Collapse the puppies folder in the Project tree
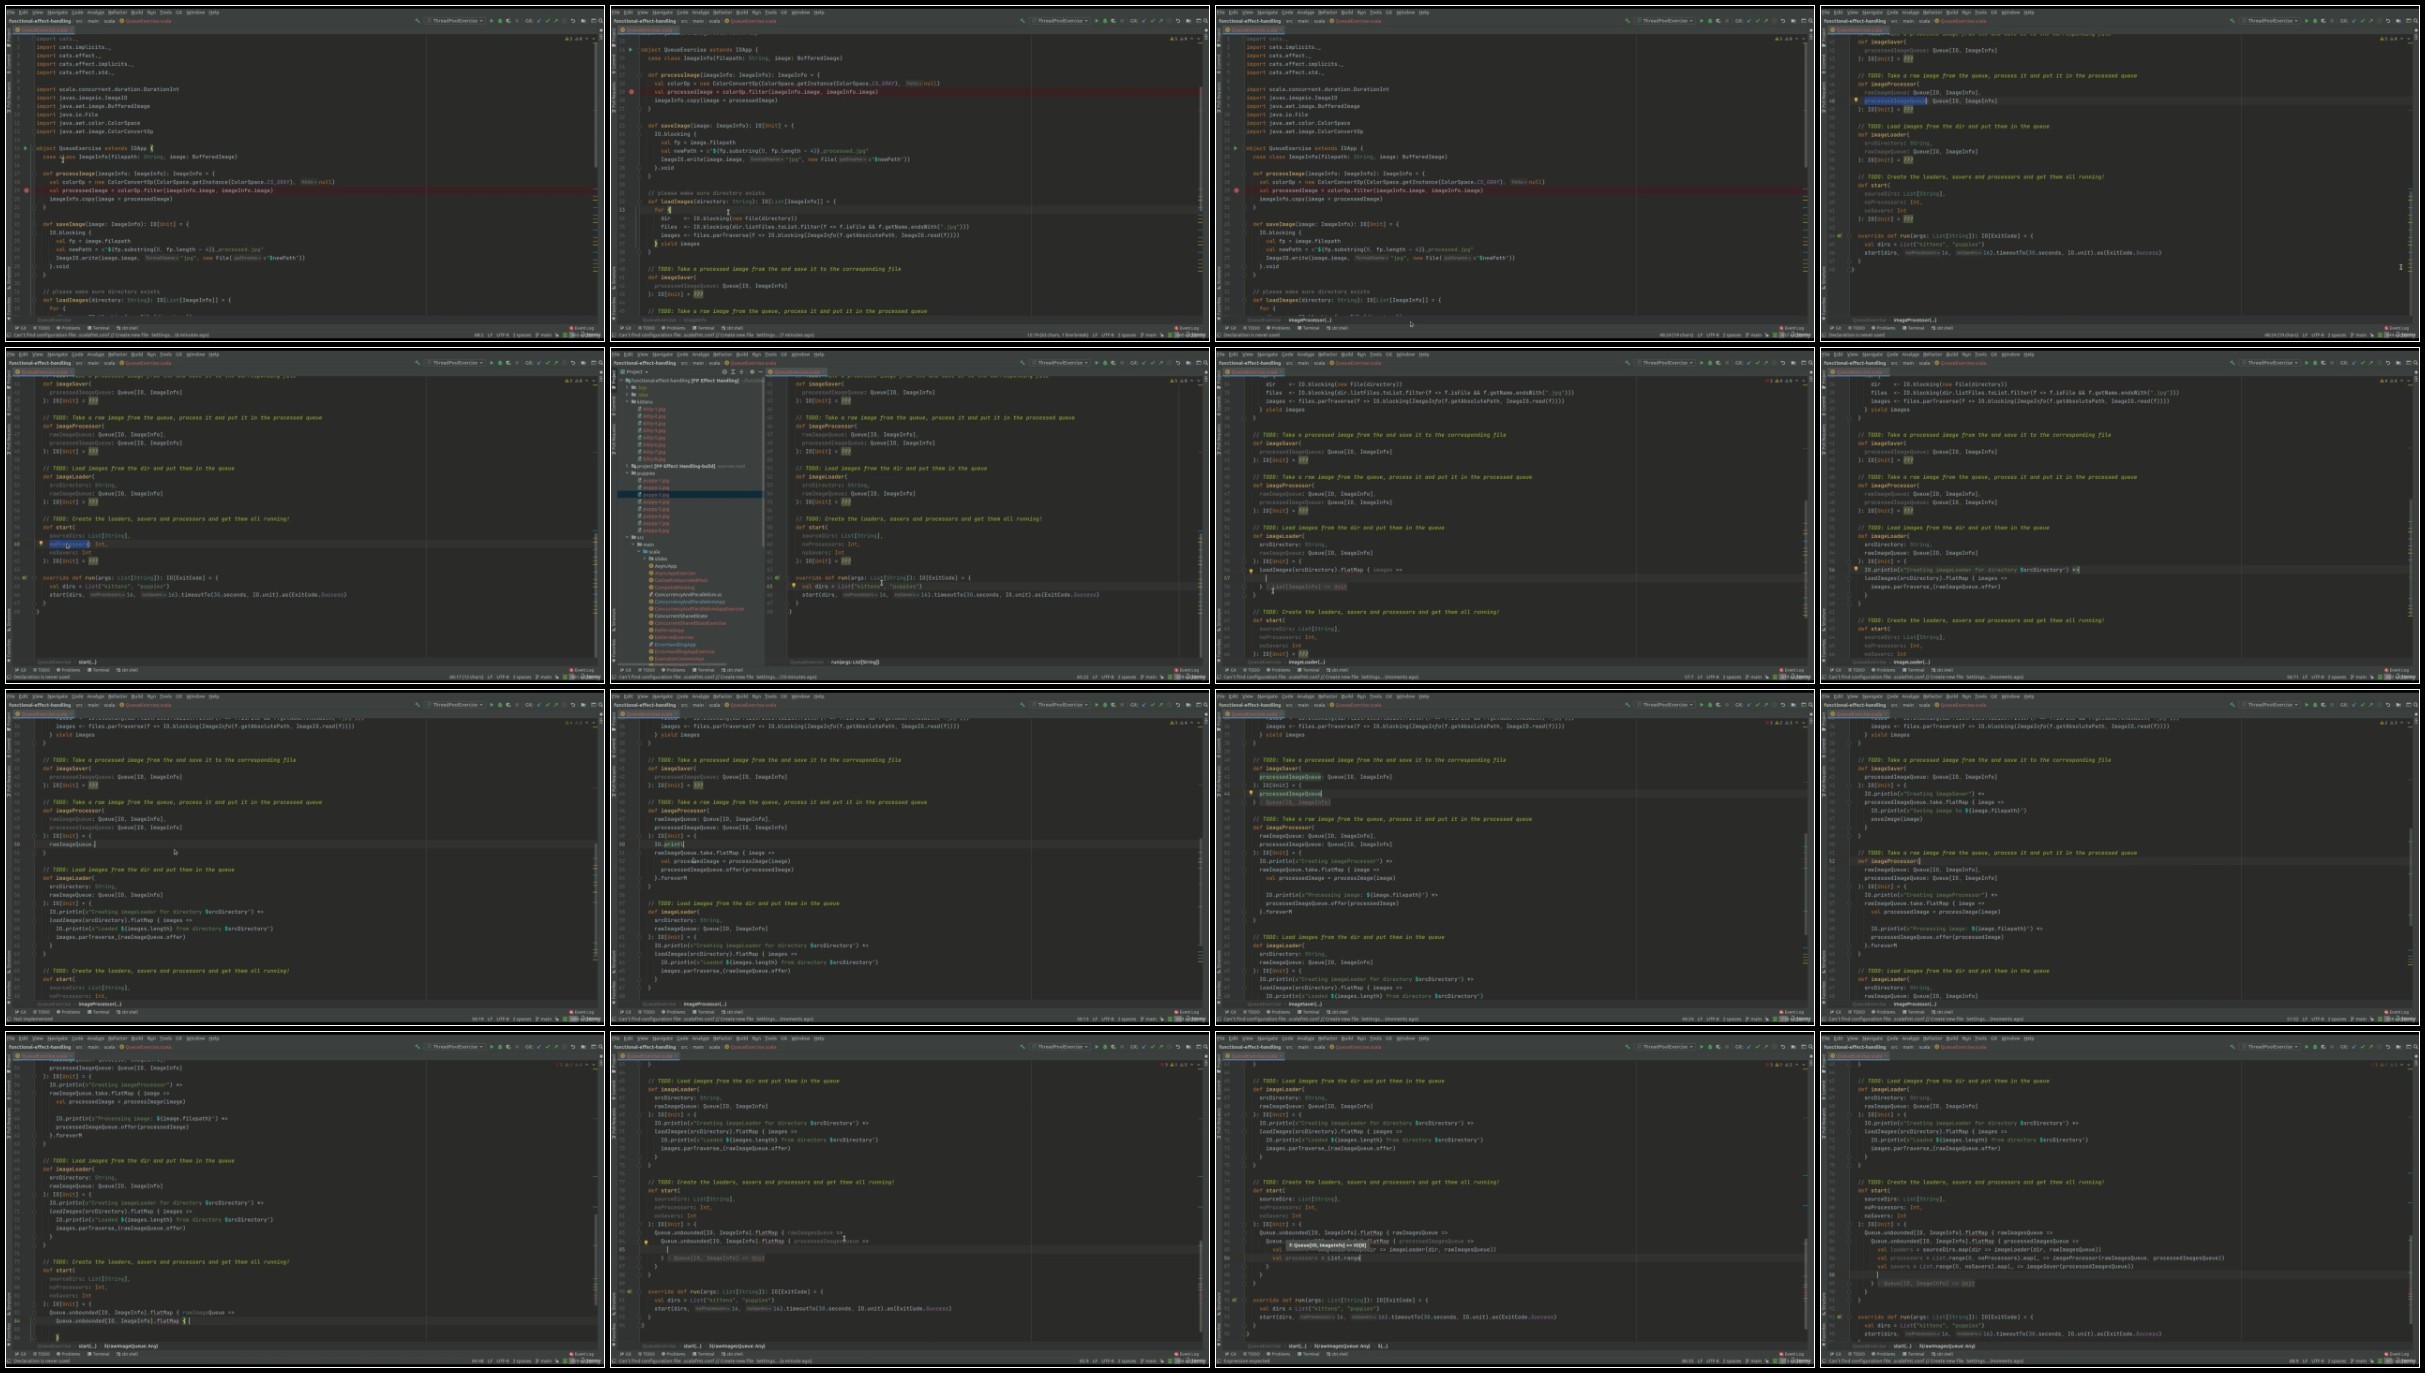 point(627,473)
